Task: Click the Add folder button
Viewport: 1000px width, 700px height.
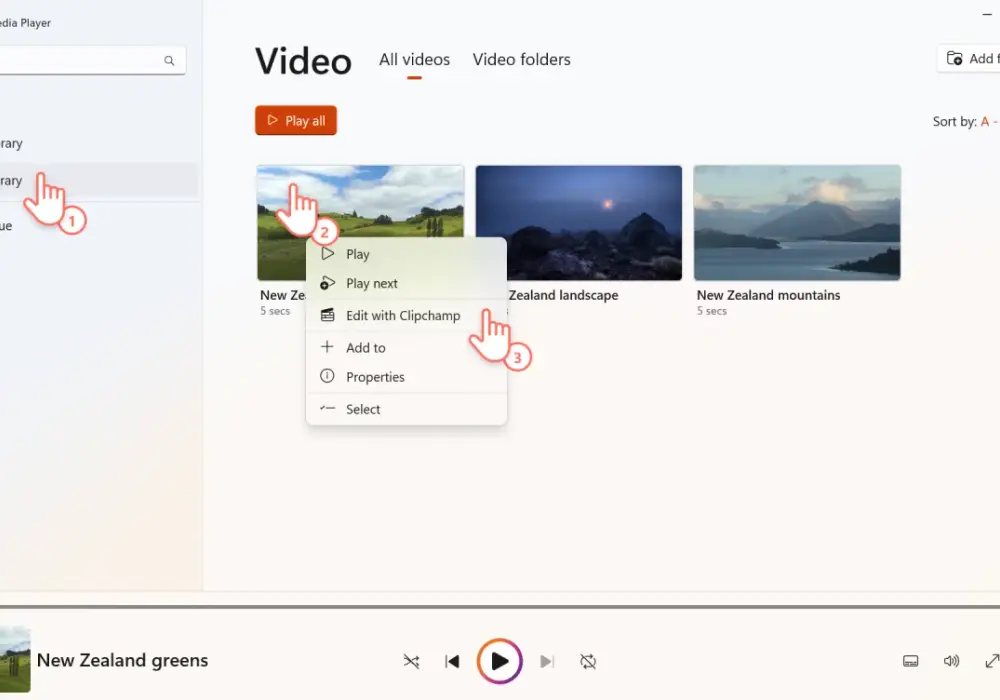Action: coord(969,59)
